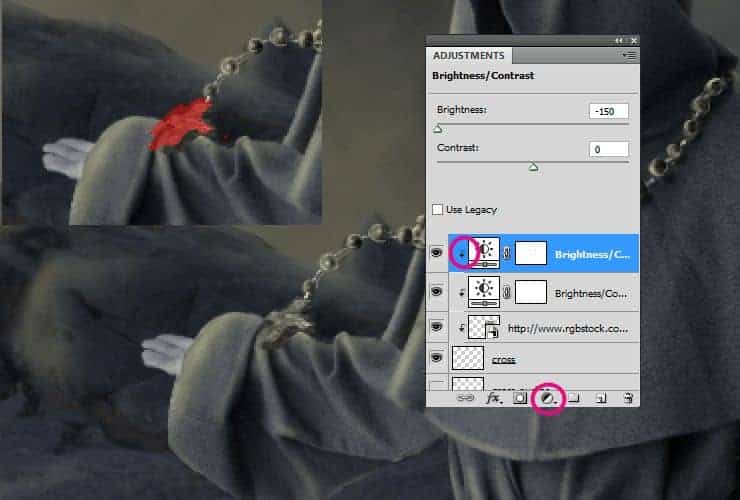Viewport: 740px width, 500px height.
Task: Hide the Brightness/Co... layer below selected
Action: coord(437,292)
